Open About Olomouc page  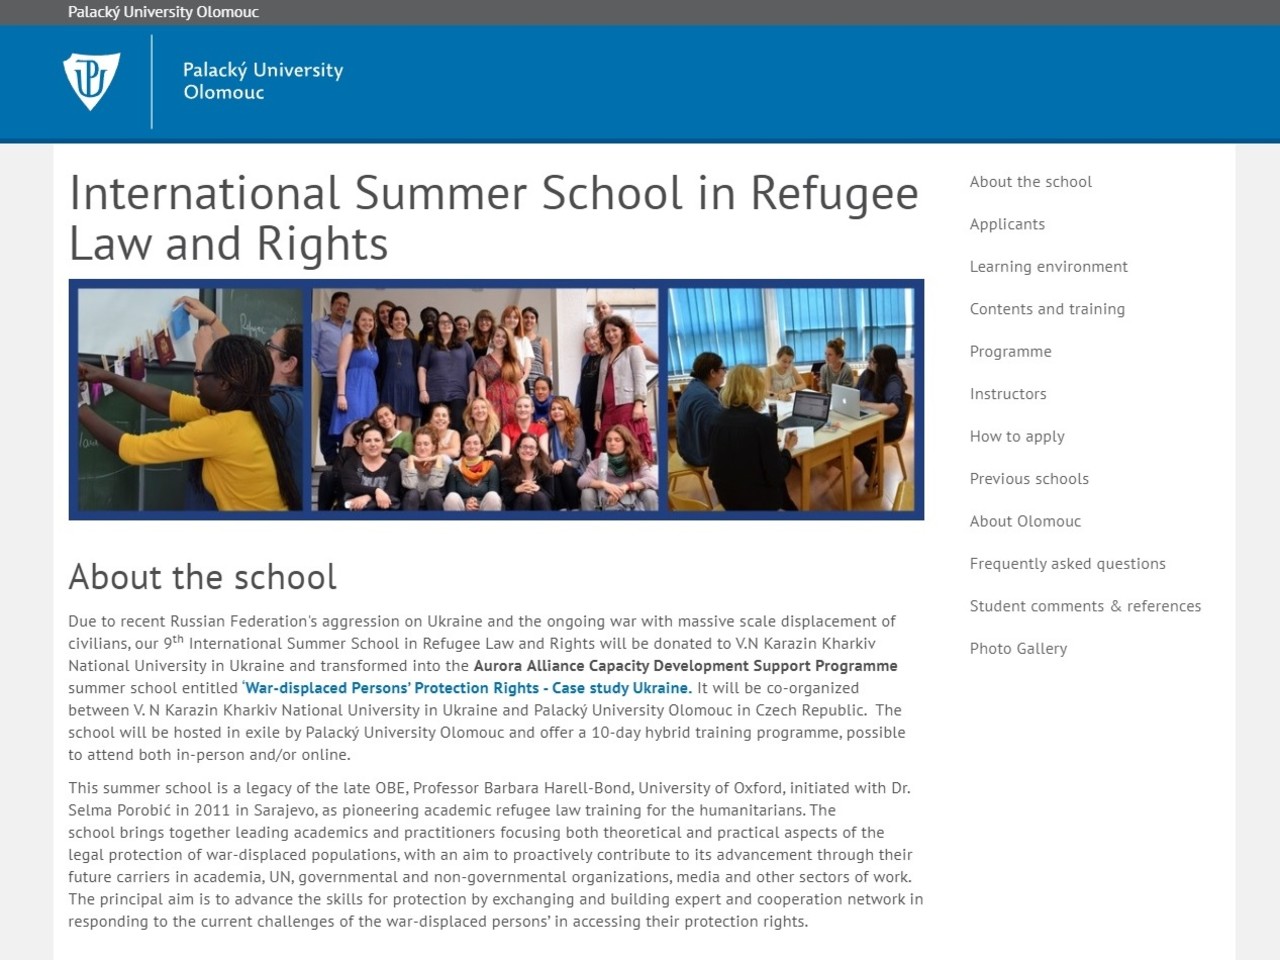(x=1025, y=521)
